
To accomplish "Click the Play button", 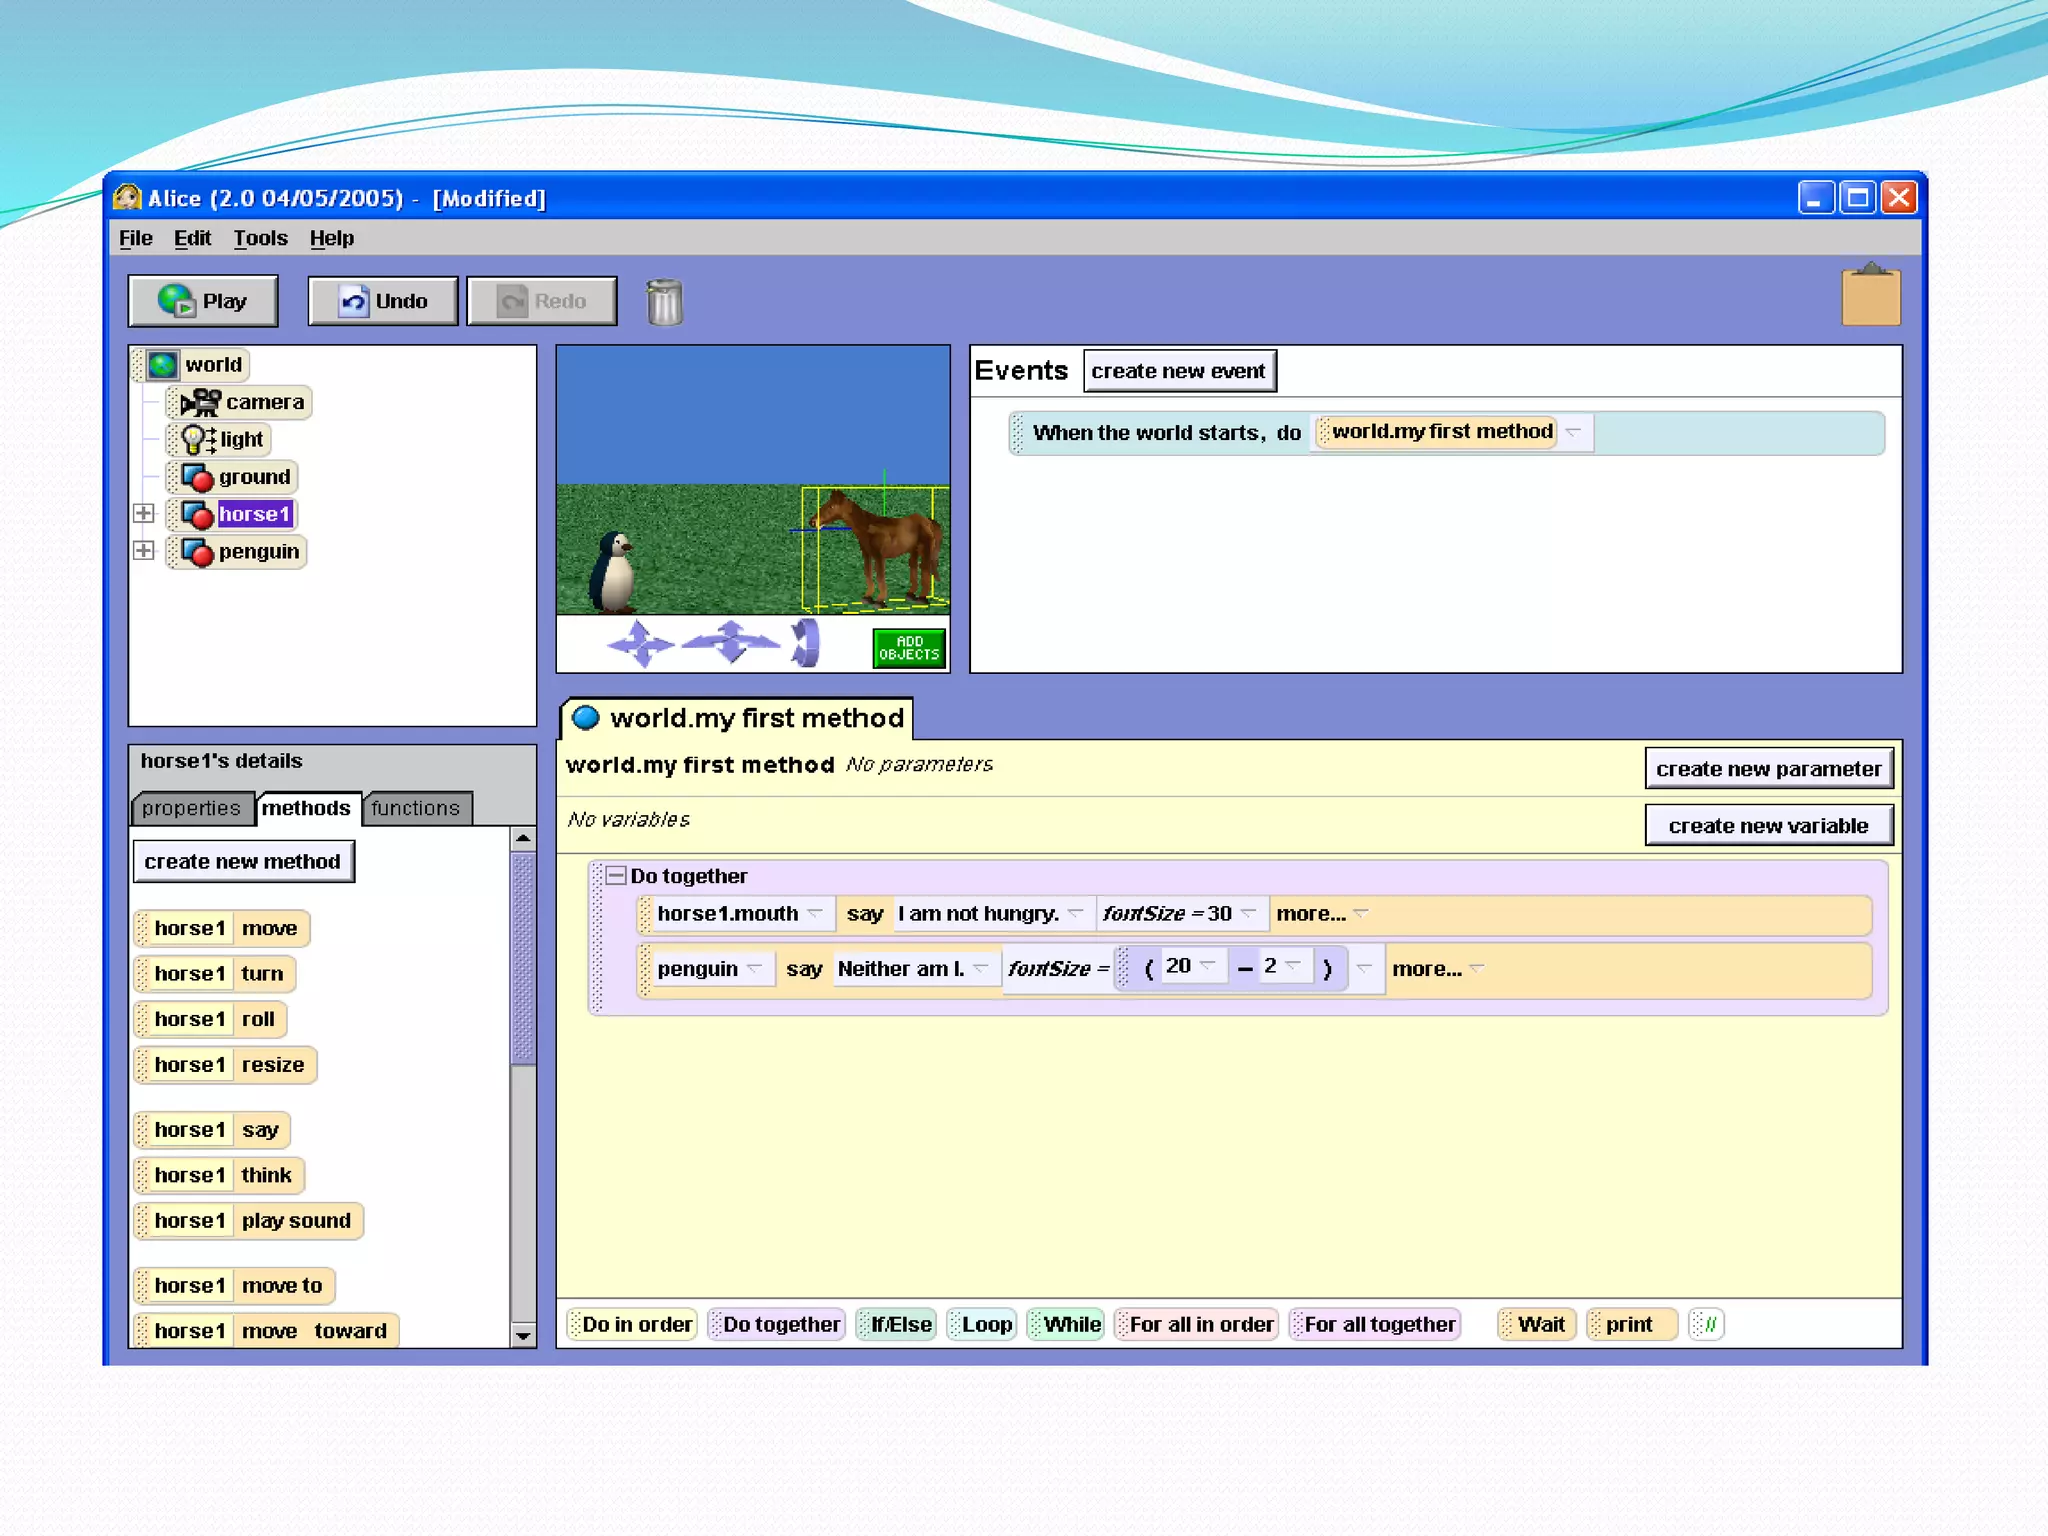I will [x=203, y=301].
